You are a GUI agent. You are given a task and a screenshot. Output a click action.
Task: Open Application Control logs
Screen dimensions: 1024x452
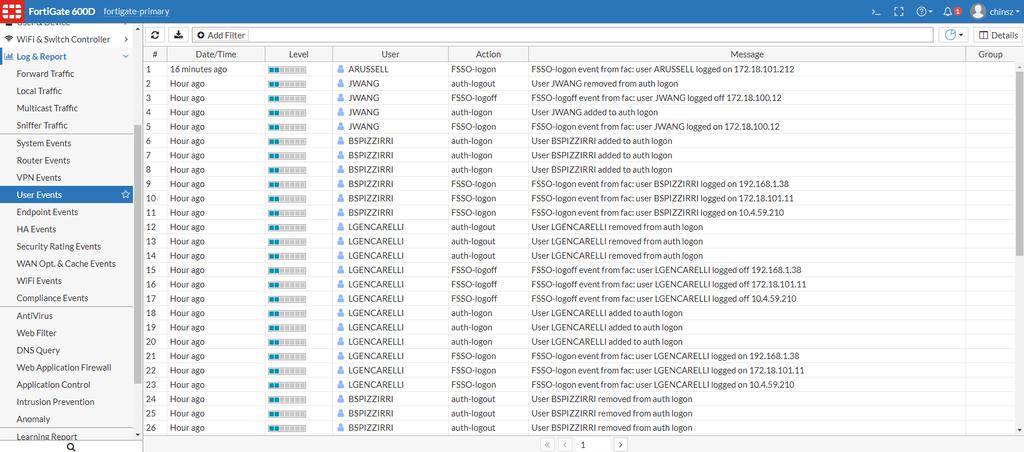click(x=54, y=385)
